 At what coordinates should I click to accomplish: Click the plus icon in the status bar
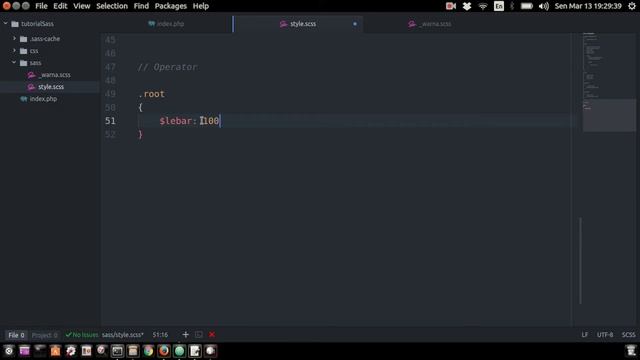point(185,335)
